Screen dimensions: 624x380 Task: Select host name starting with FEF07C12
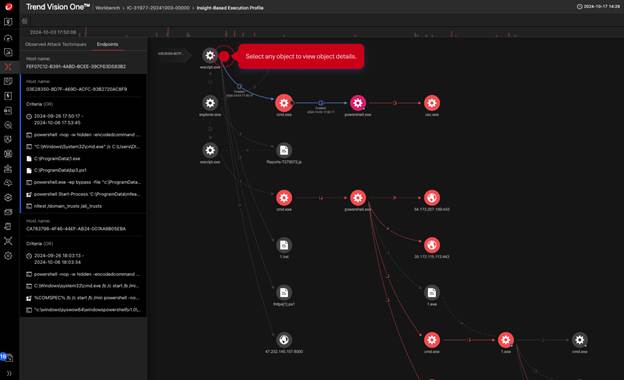(x=76, y=66)
